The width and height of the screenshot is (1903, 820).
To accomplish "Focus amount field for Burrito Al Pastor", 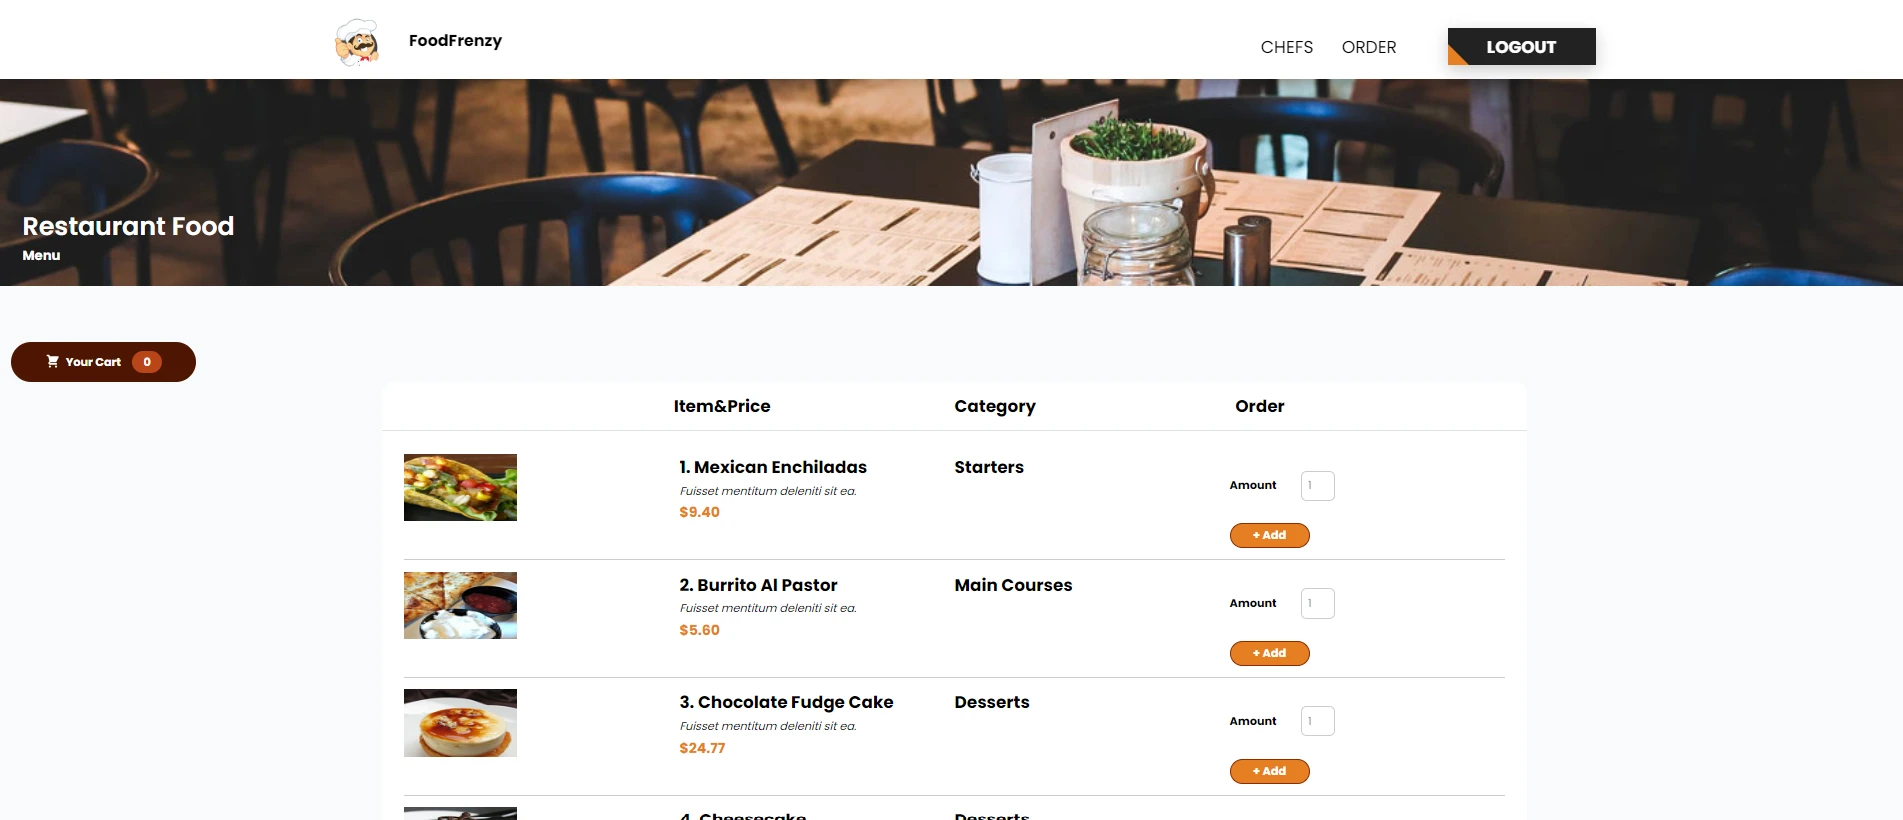I will [1317, 603].
